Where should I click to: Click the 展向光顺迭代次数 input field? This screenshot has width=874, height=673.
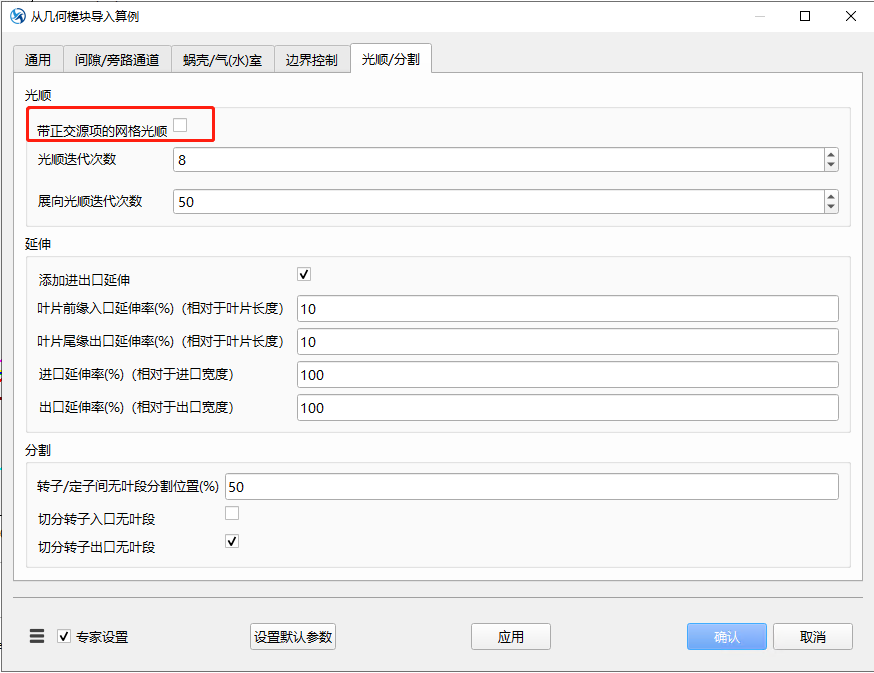pos(498,202)
